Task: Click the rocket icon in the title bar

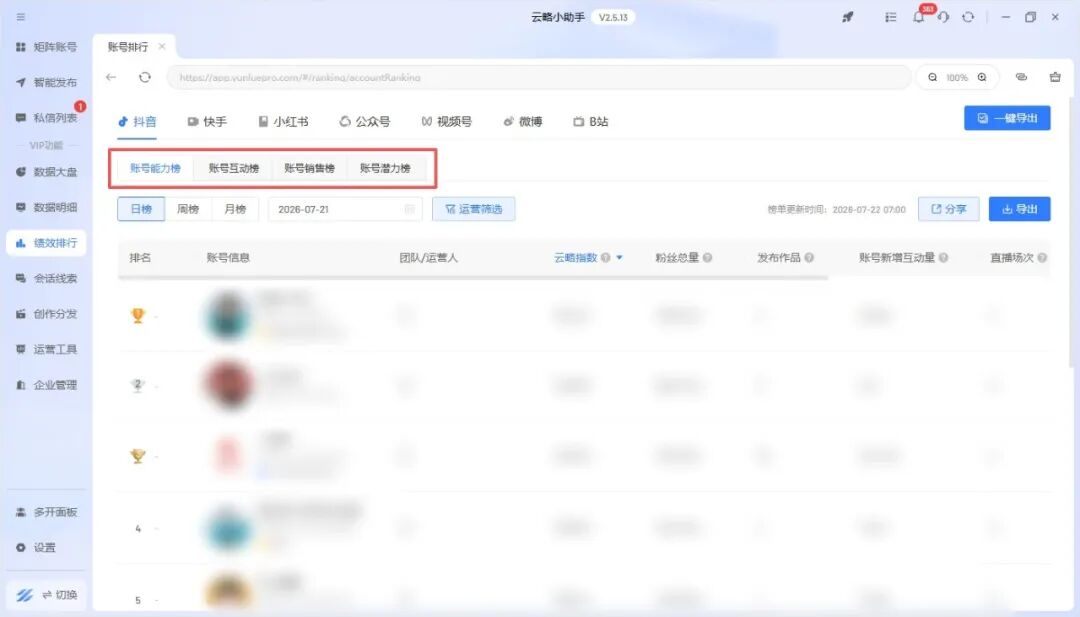Action: tap(848, 17)
